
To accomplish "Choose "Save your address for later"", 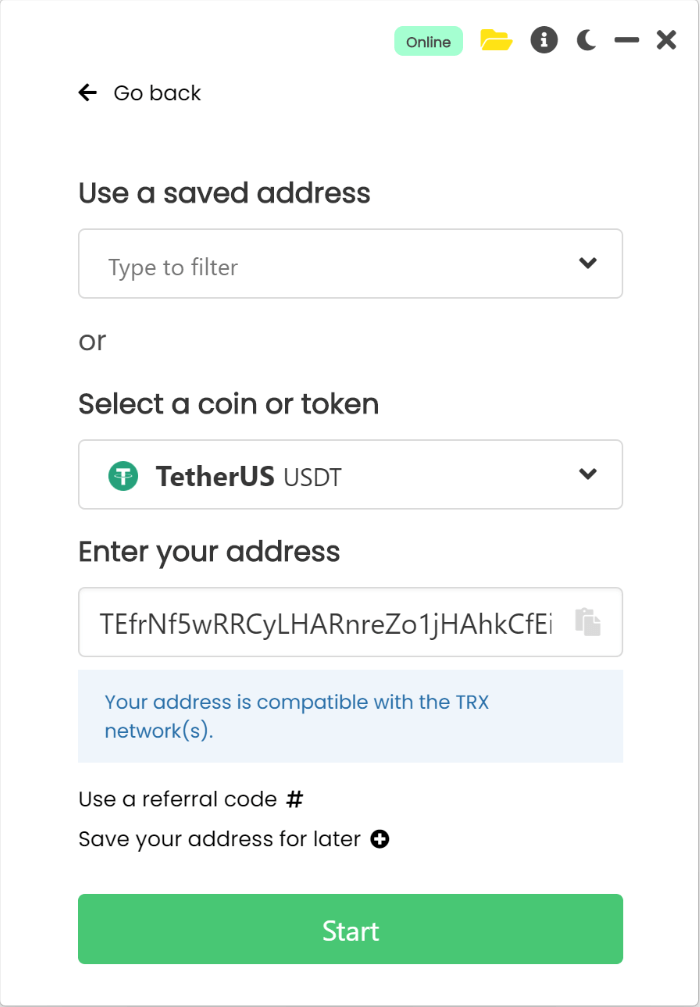I will point(219,839).
